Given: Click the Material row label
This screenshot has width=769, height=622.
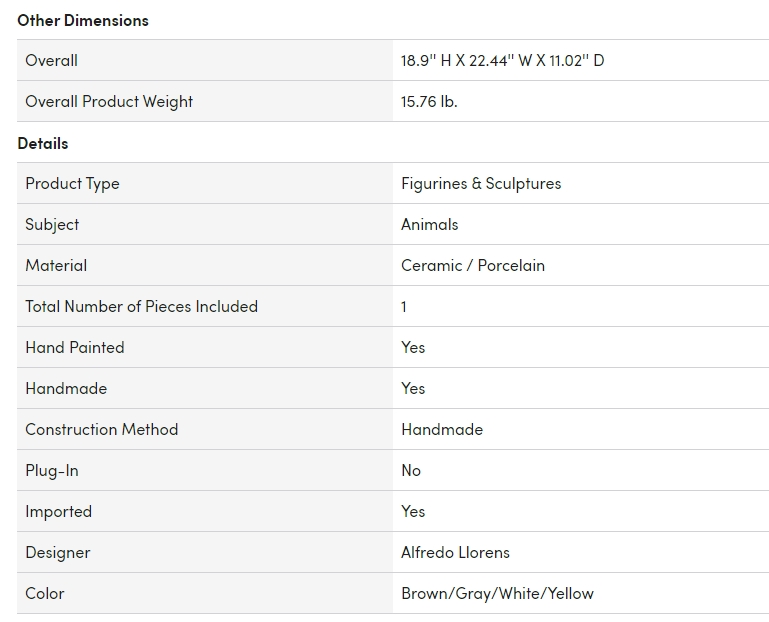Looking at the screenshot, I should (56, 265).
